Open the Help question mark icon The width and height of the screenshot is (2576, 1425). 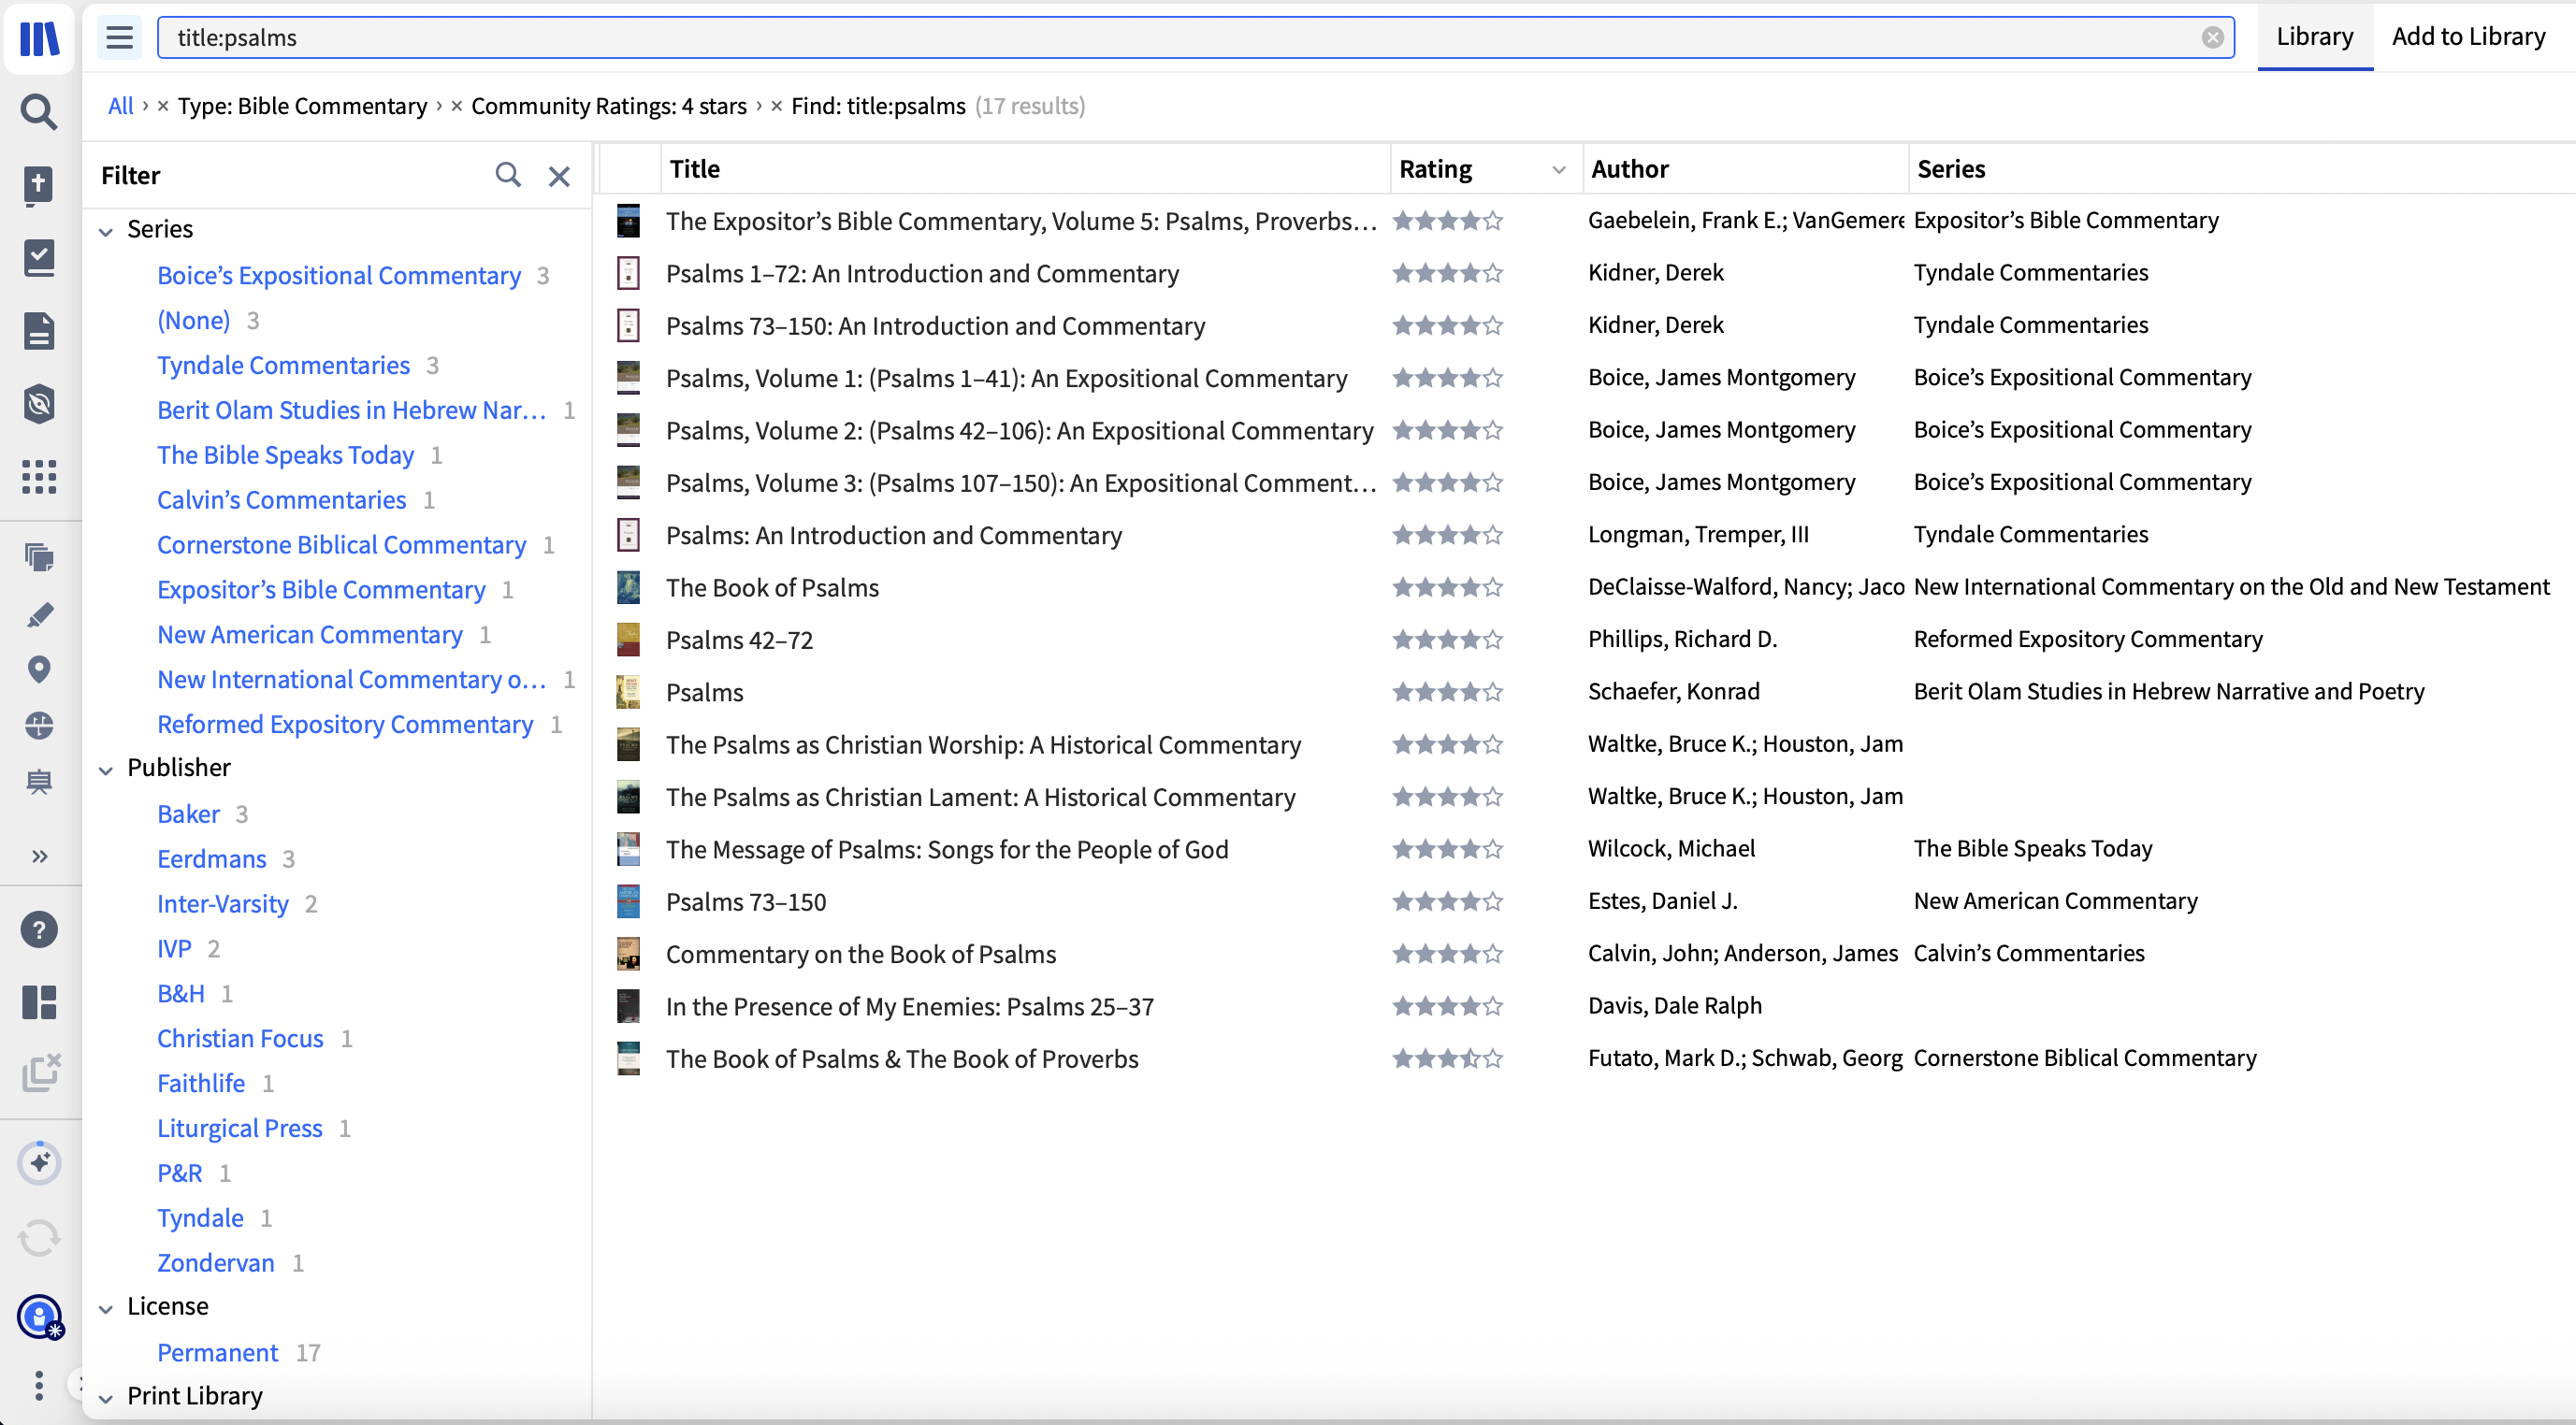coord(38,930)
